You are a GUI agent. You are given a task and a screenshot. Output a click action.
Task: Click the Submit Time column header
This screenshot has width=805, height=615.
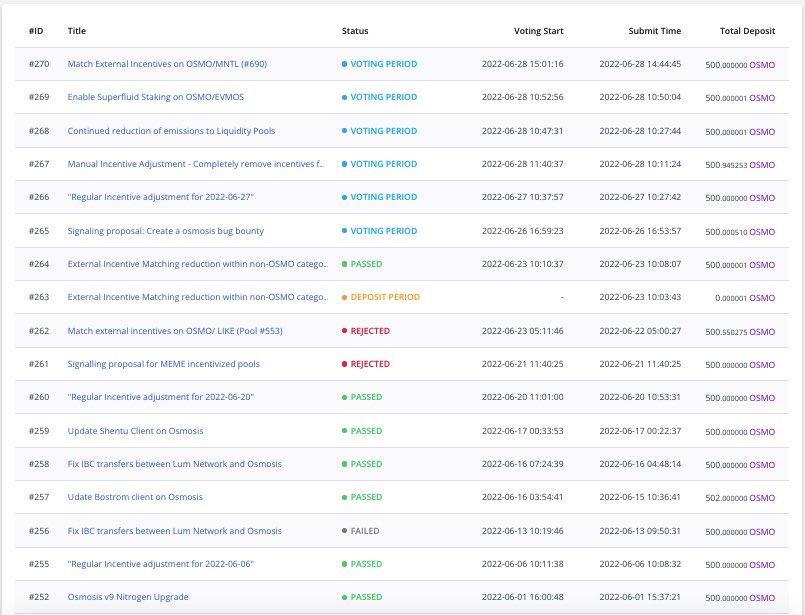click(655, 31)
